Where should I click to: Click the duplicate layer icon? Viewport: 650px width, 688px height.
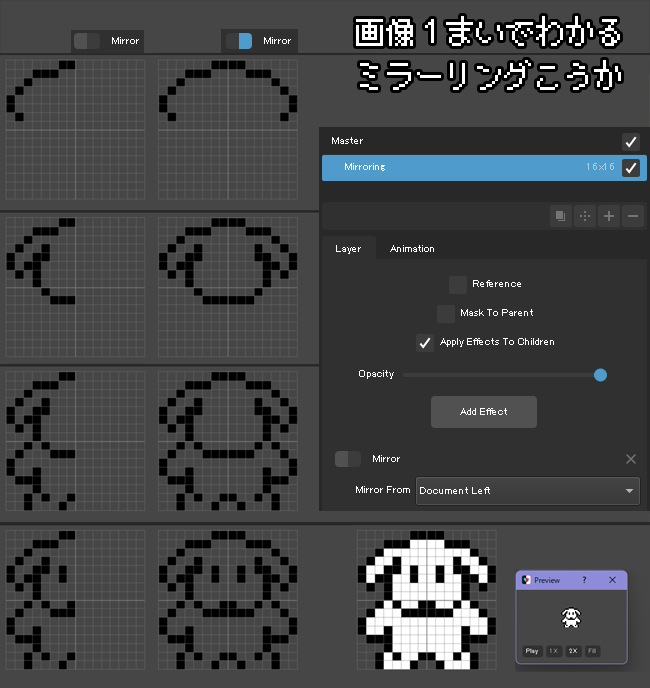click(x=560, y=216)
